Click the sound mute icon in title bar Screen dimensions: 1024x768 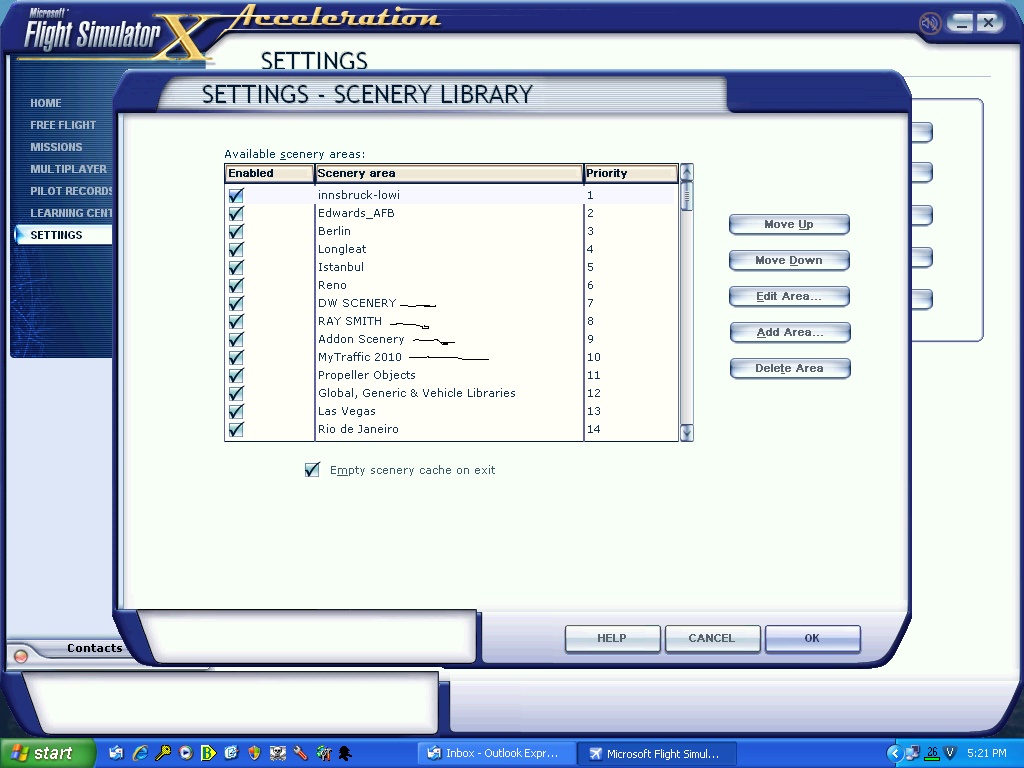(x=929, y=24)
